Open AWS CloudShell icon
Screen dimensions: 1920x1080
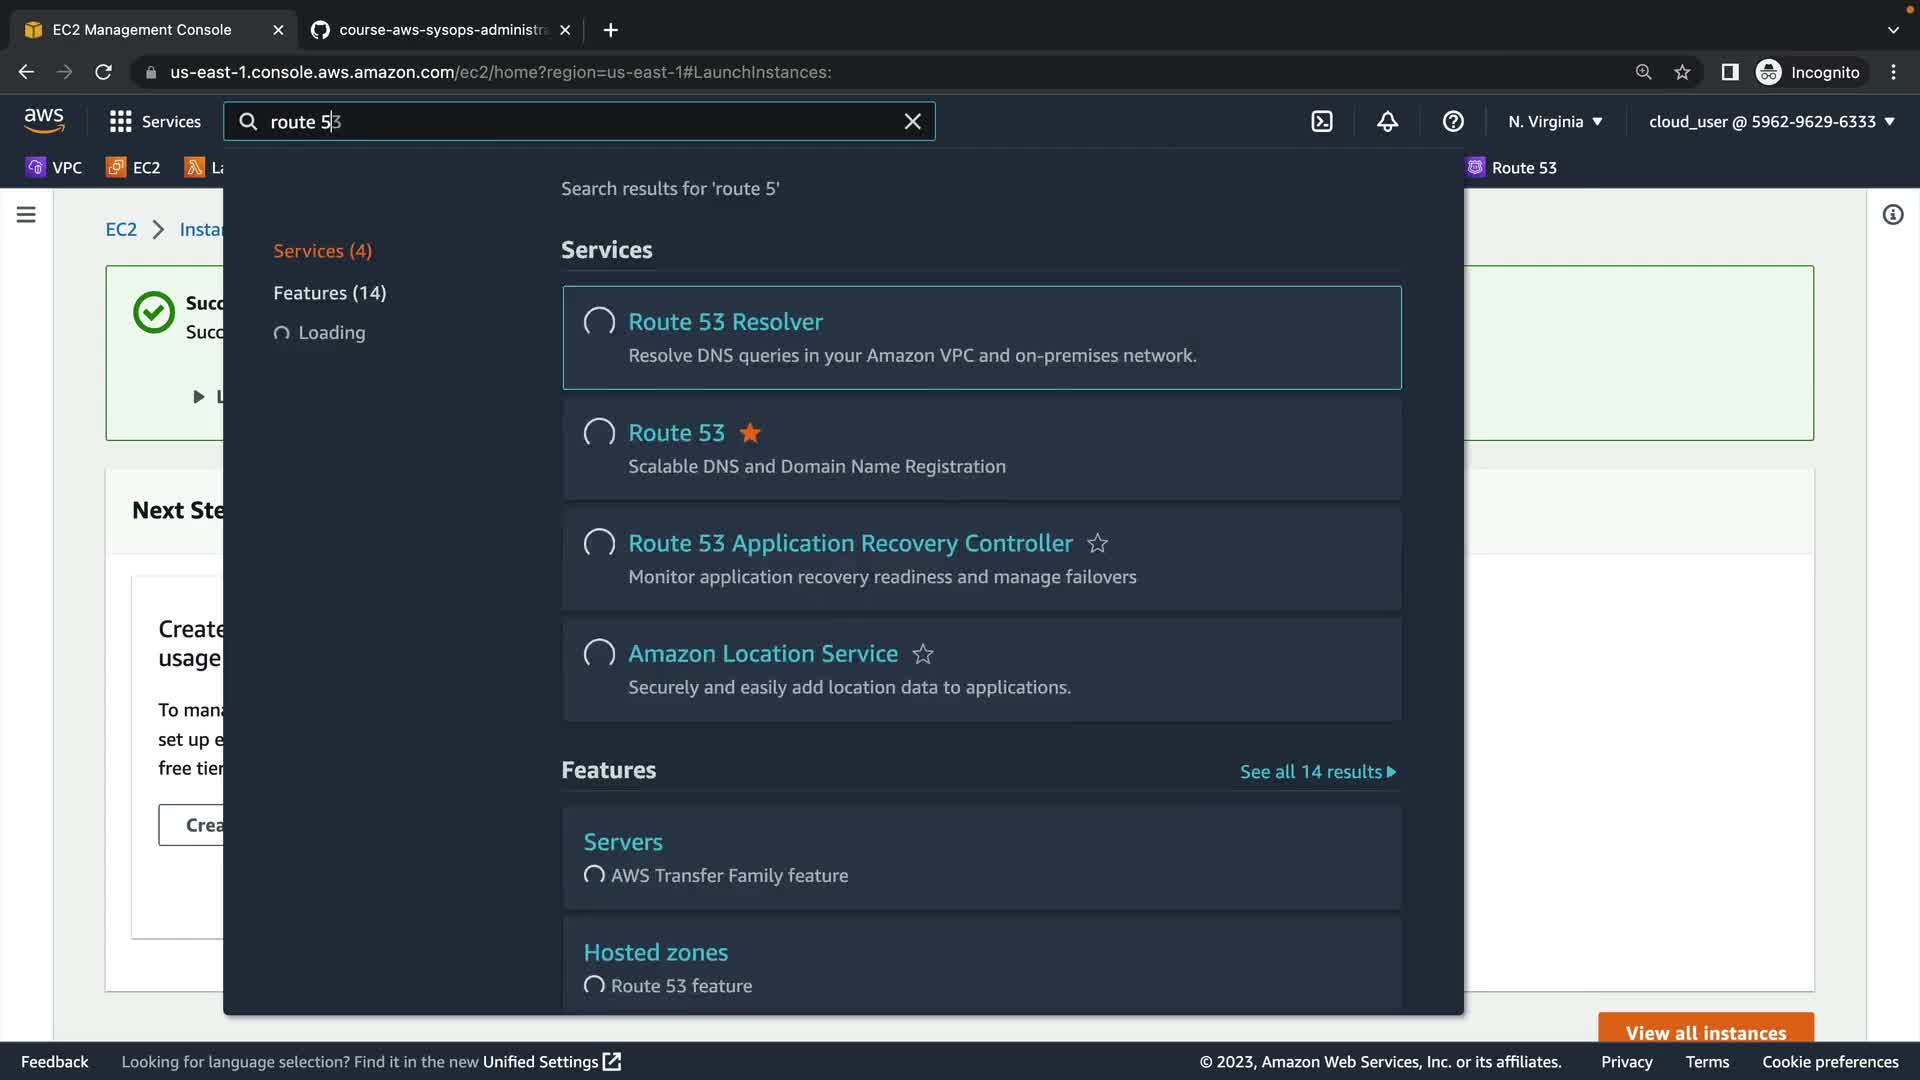[x=1321, y=121]
